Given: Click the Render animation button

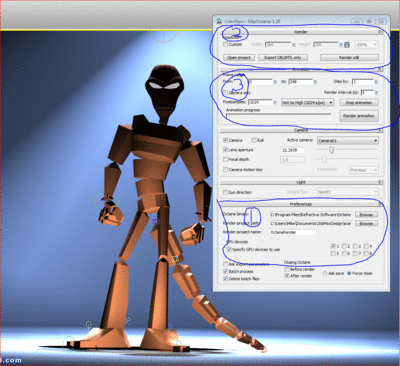Looking at the screenshot, I should pos(359,116).
